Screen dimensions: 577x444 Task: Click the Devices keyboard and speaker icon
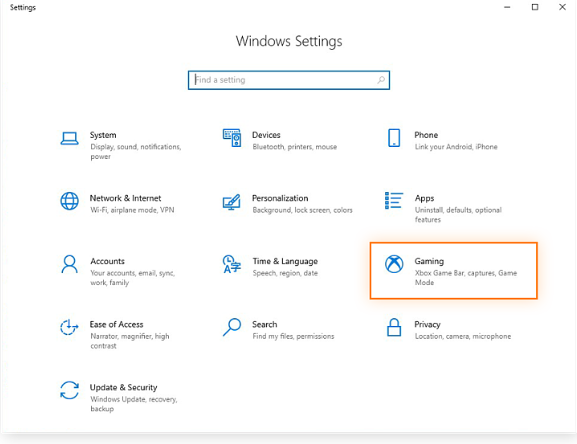pos(232,138)
